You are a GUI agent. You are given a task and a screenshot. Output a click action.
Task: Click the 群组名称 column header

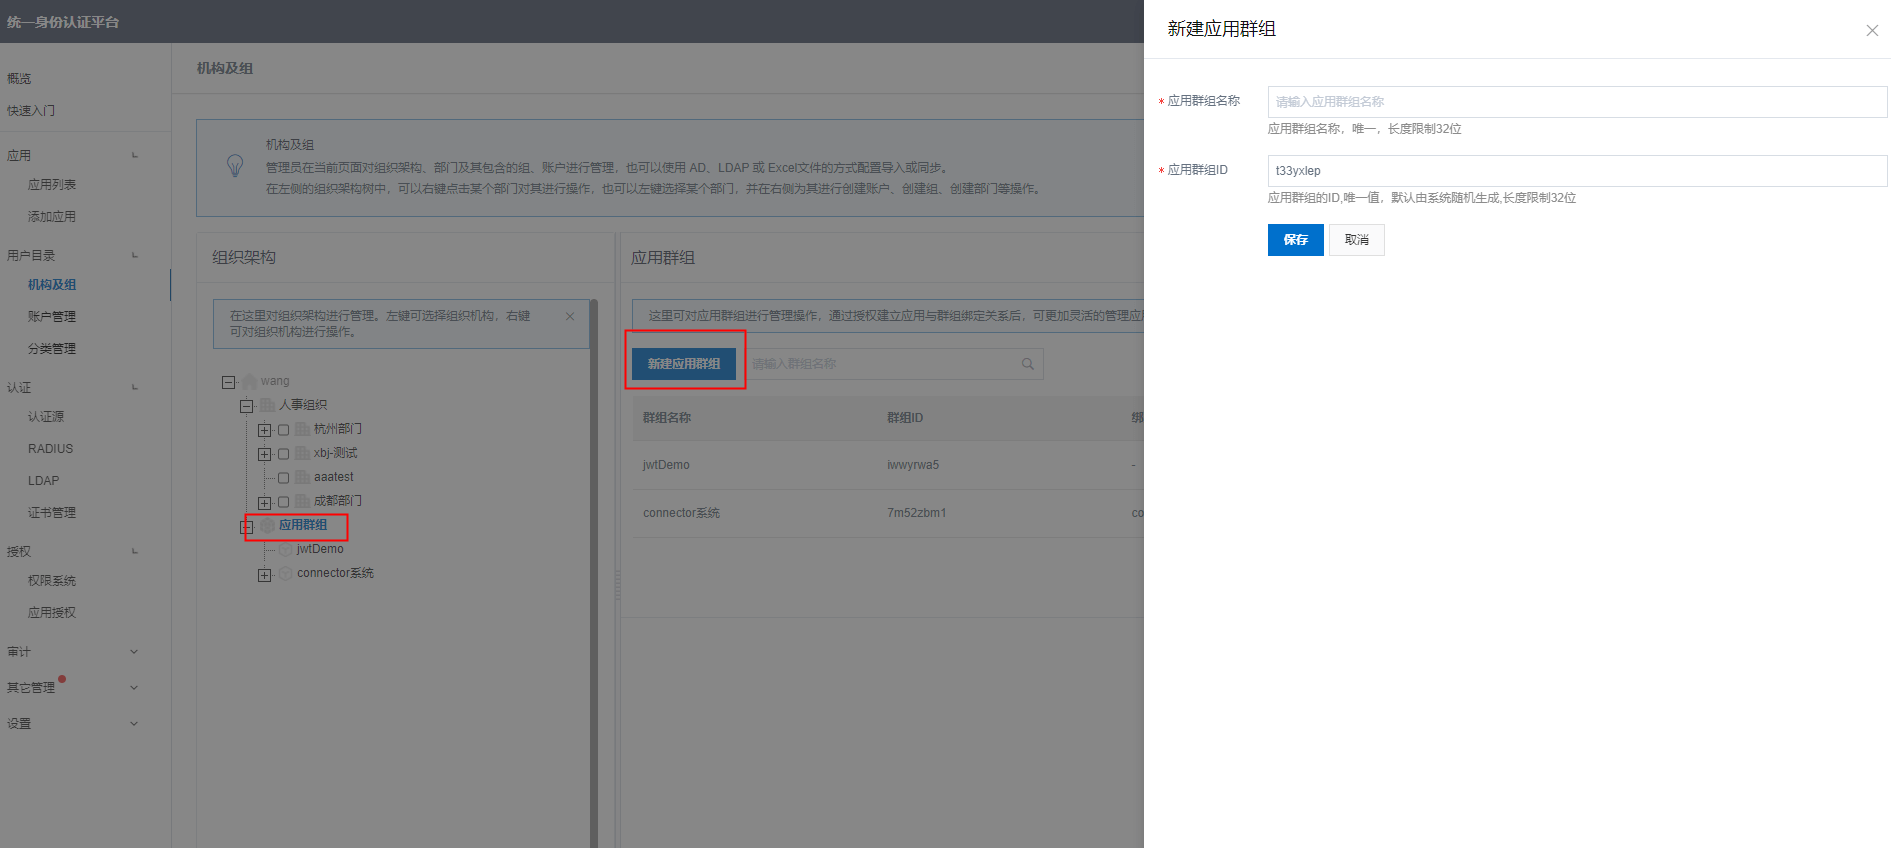(x=667, y=418)
